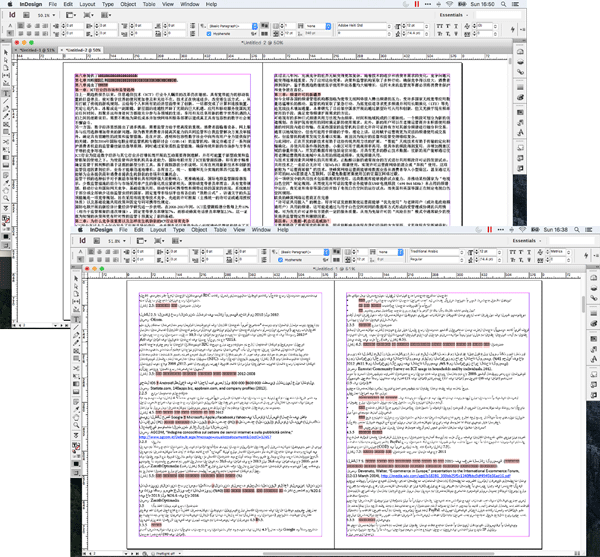The height and width of the screenshot is (557, 600).
Task: Uncheck Hyphenate in Untitled-1 control panel
Action: [x=280, y=260]
